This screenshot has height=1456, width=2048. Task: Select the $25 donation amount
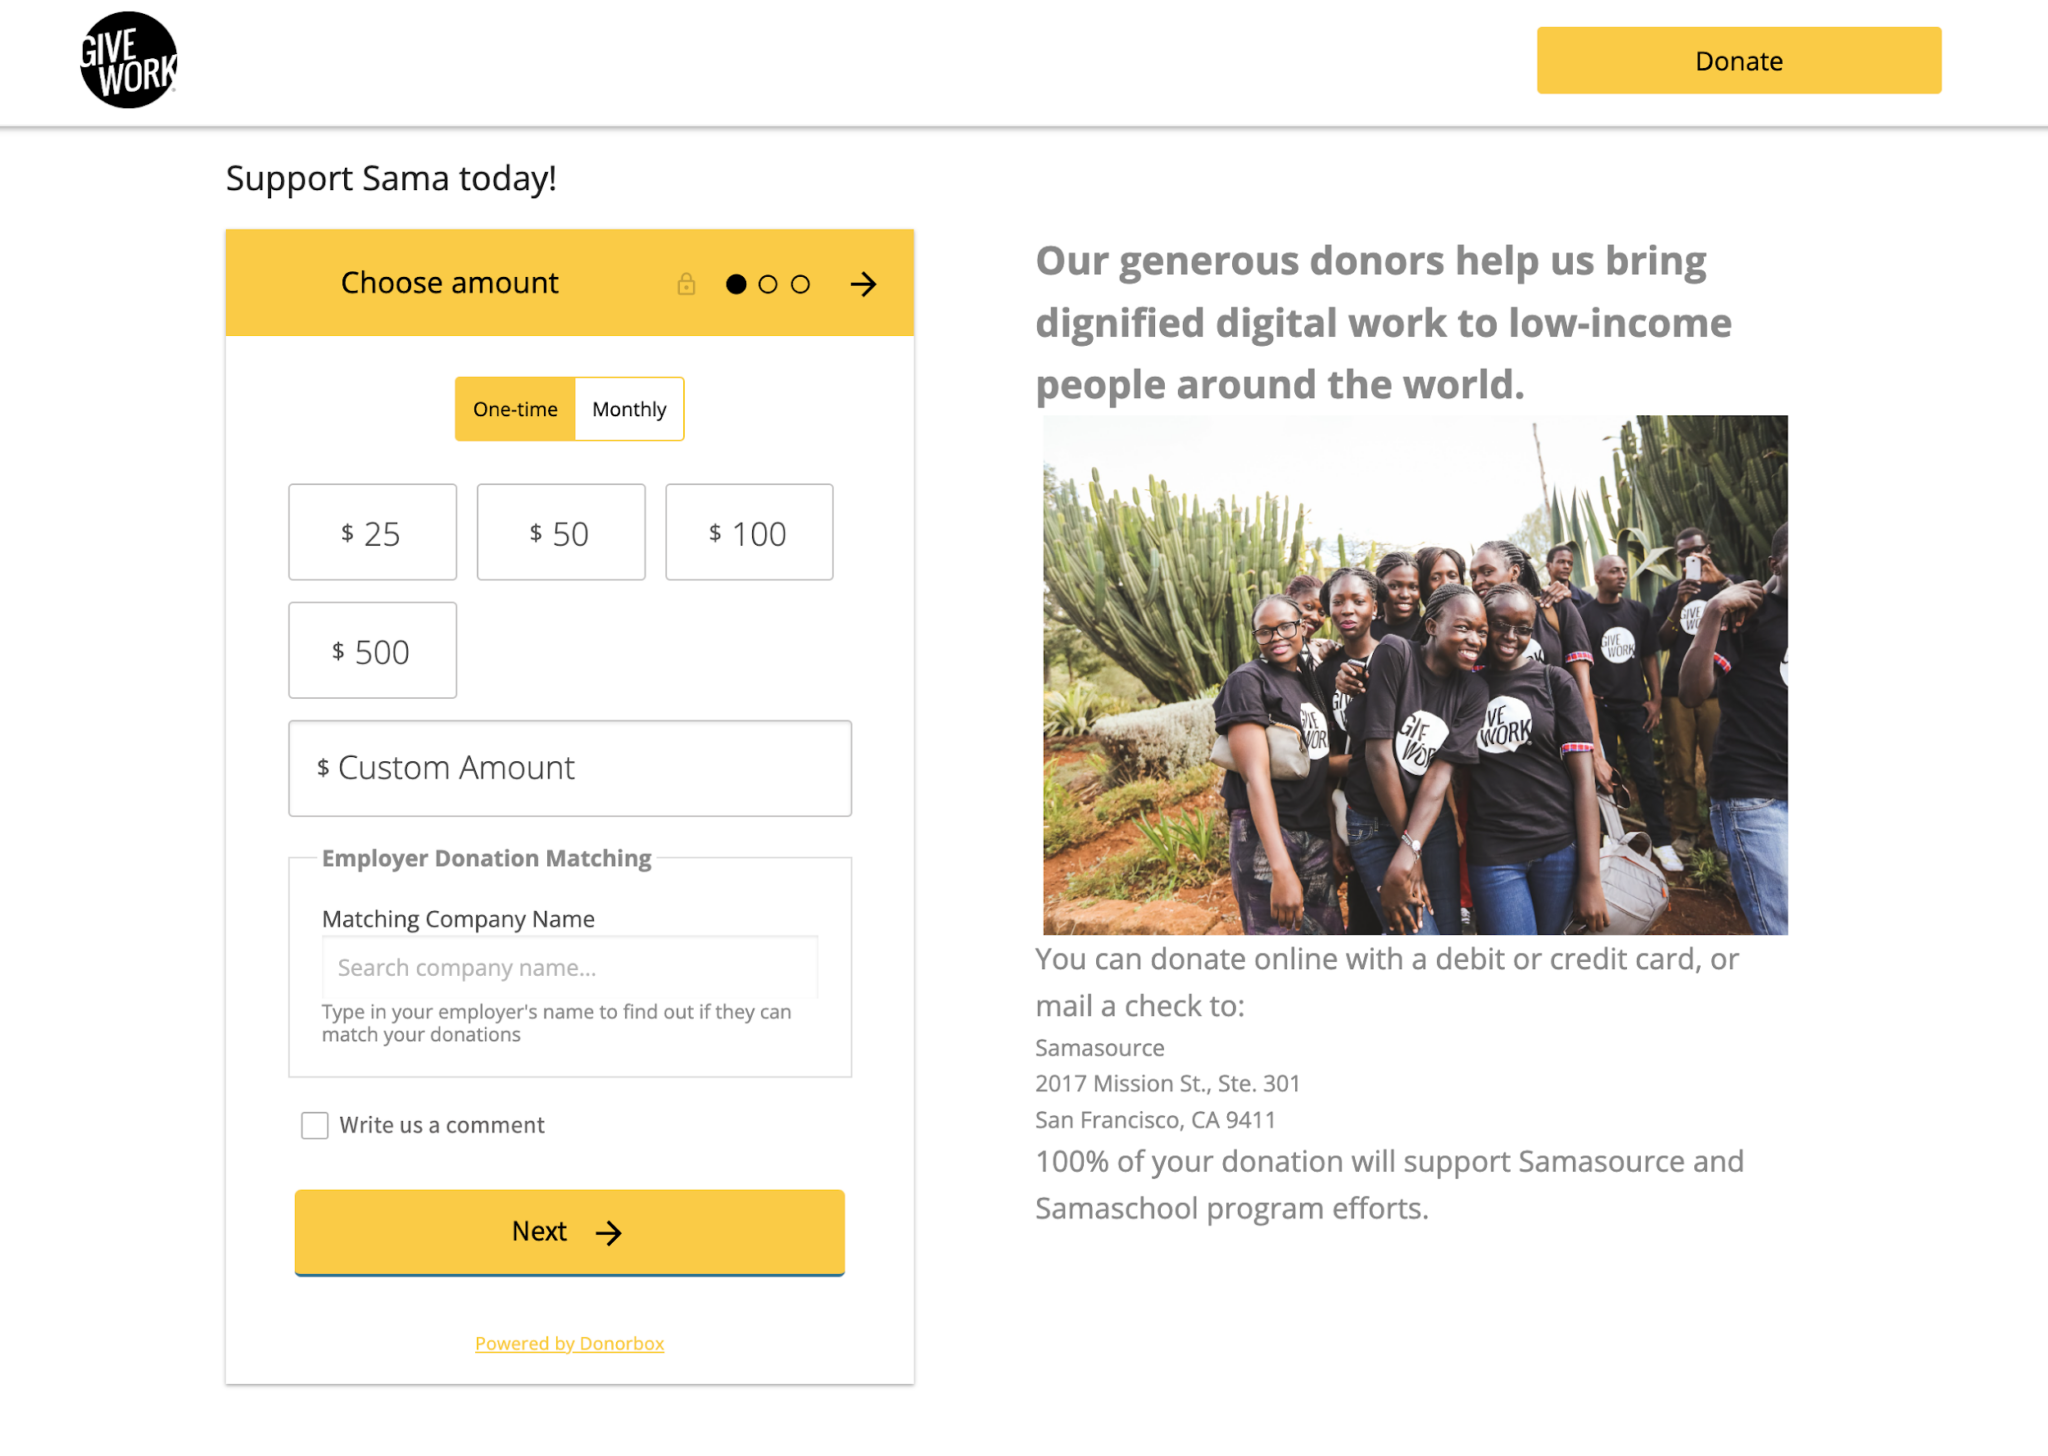[372, 533]
